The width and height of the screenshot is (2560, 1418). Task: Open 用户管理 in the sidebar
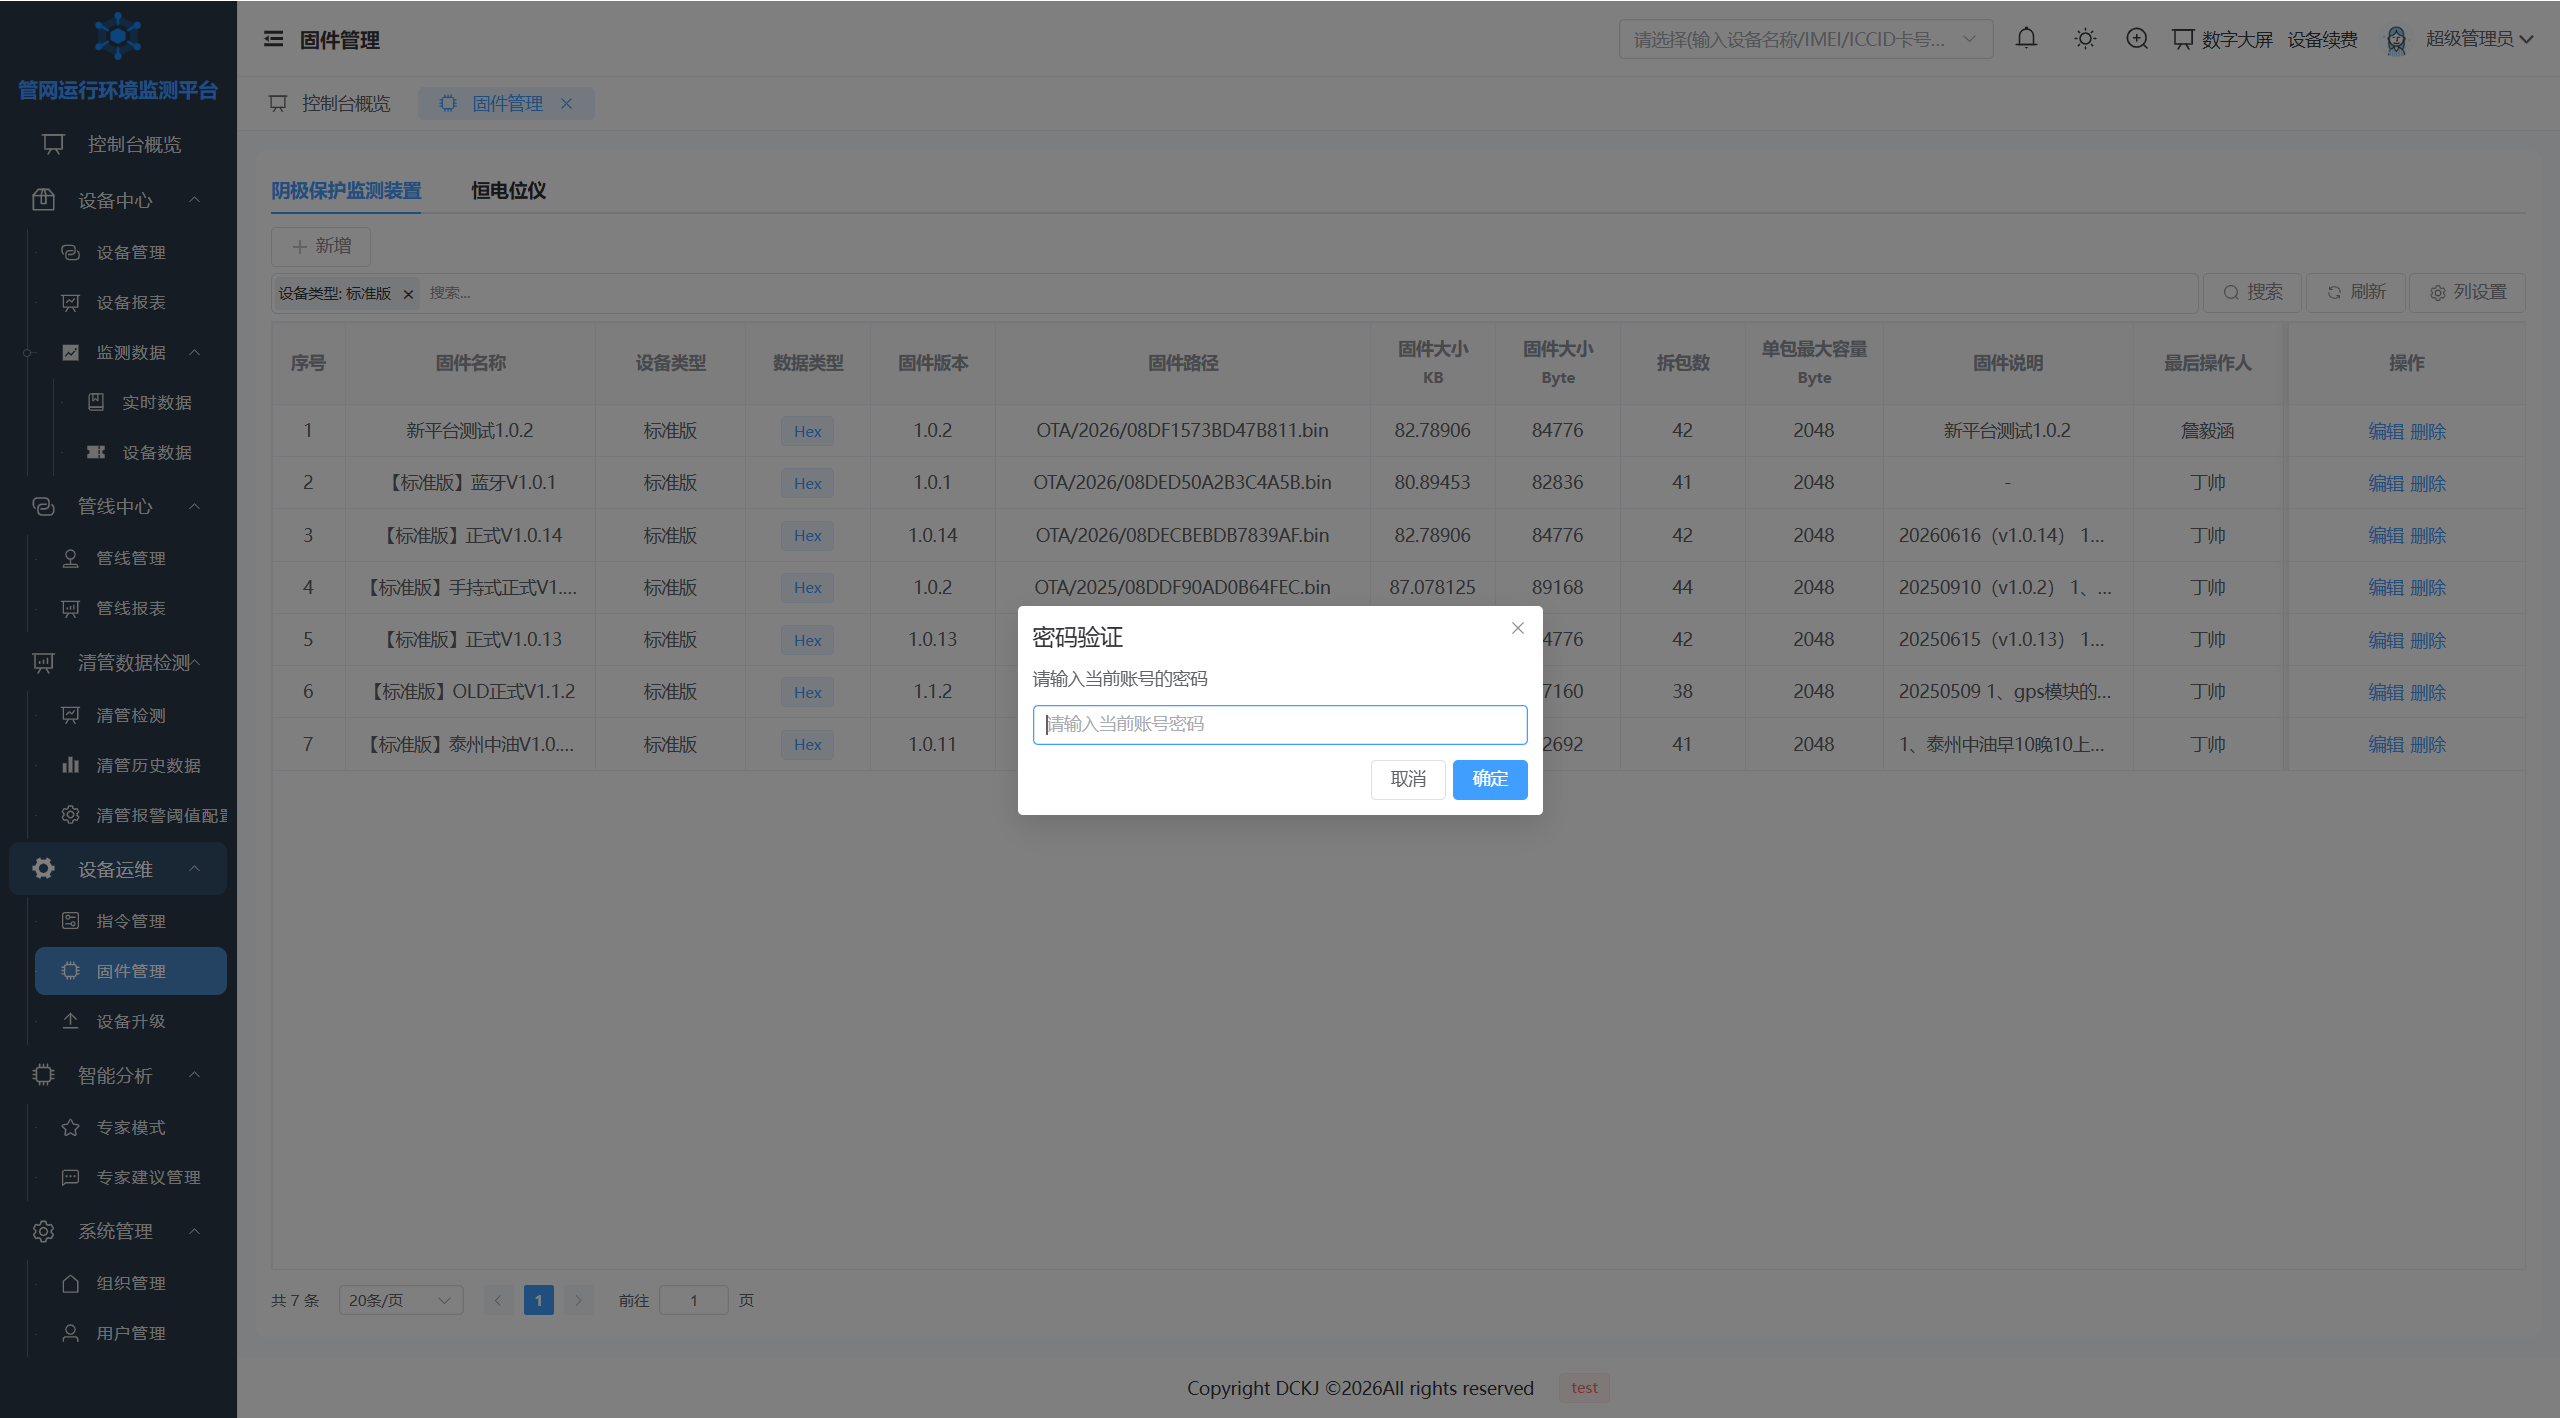131,1333
